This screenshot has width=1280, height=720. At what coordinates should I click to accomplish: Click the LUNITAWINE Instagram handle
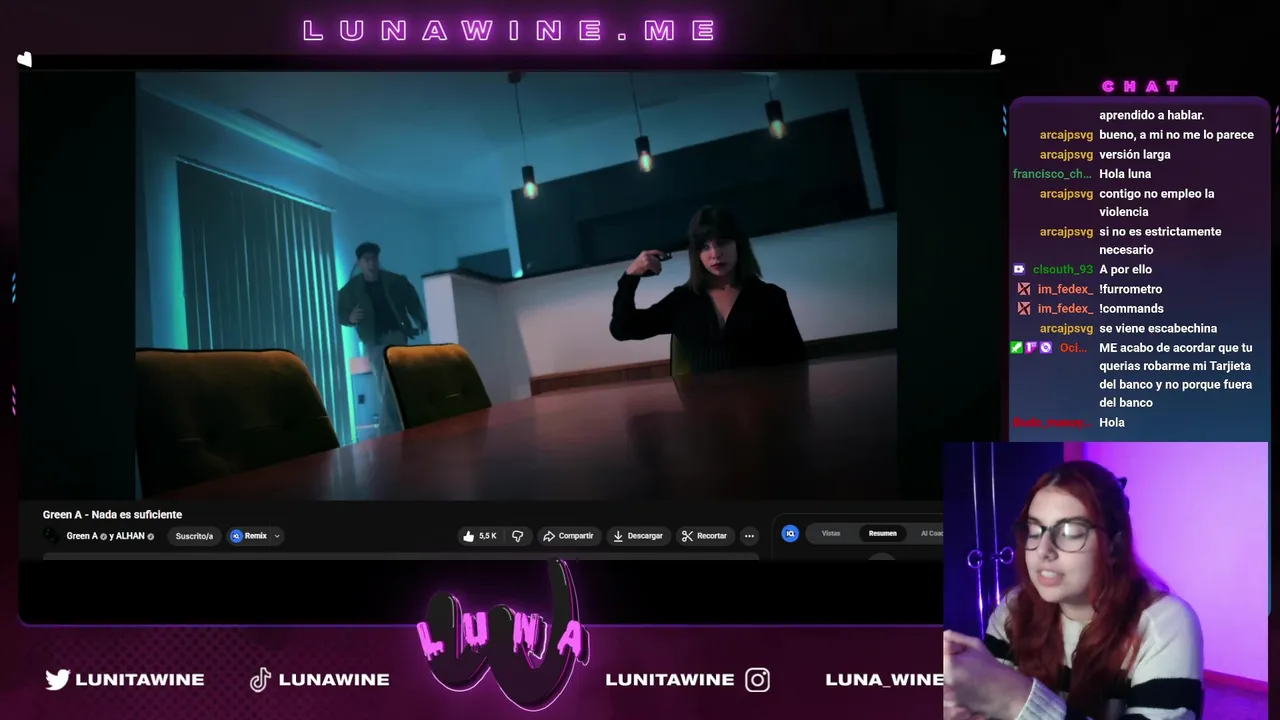coord(670,680)
